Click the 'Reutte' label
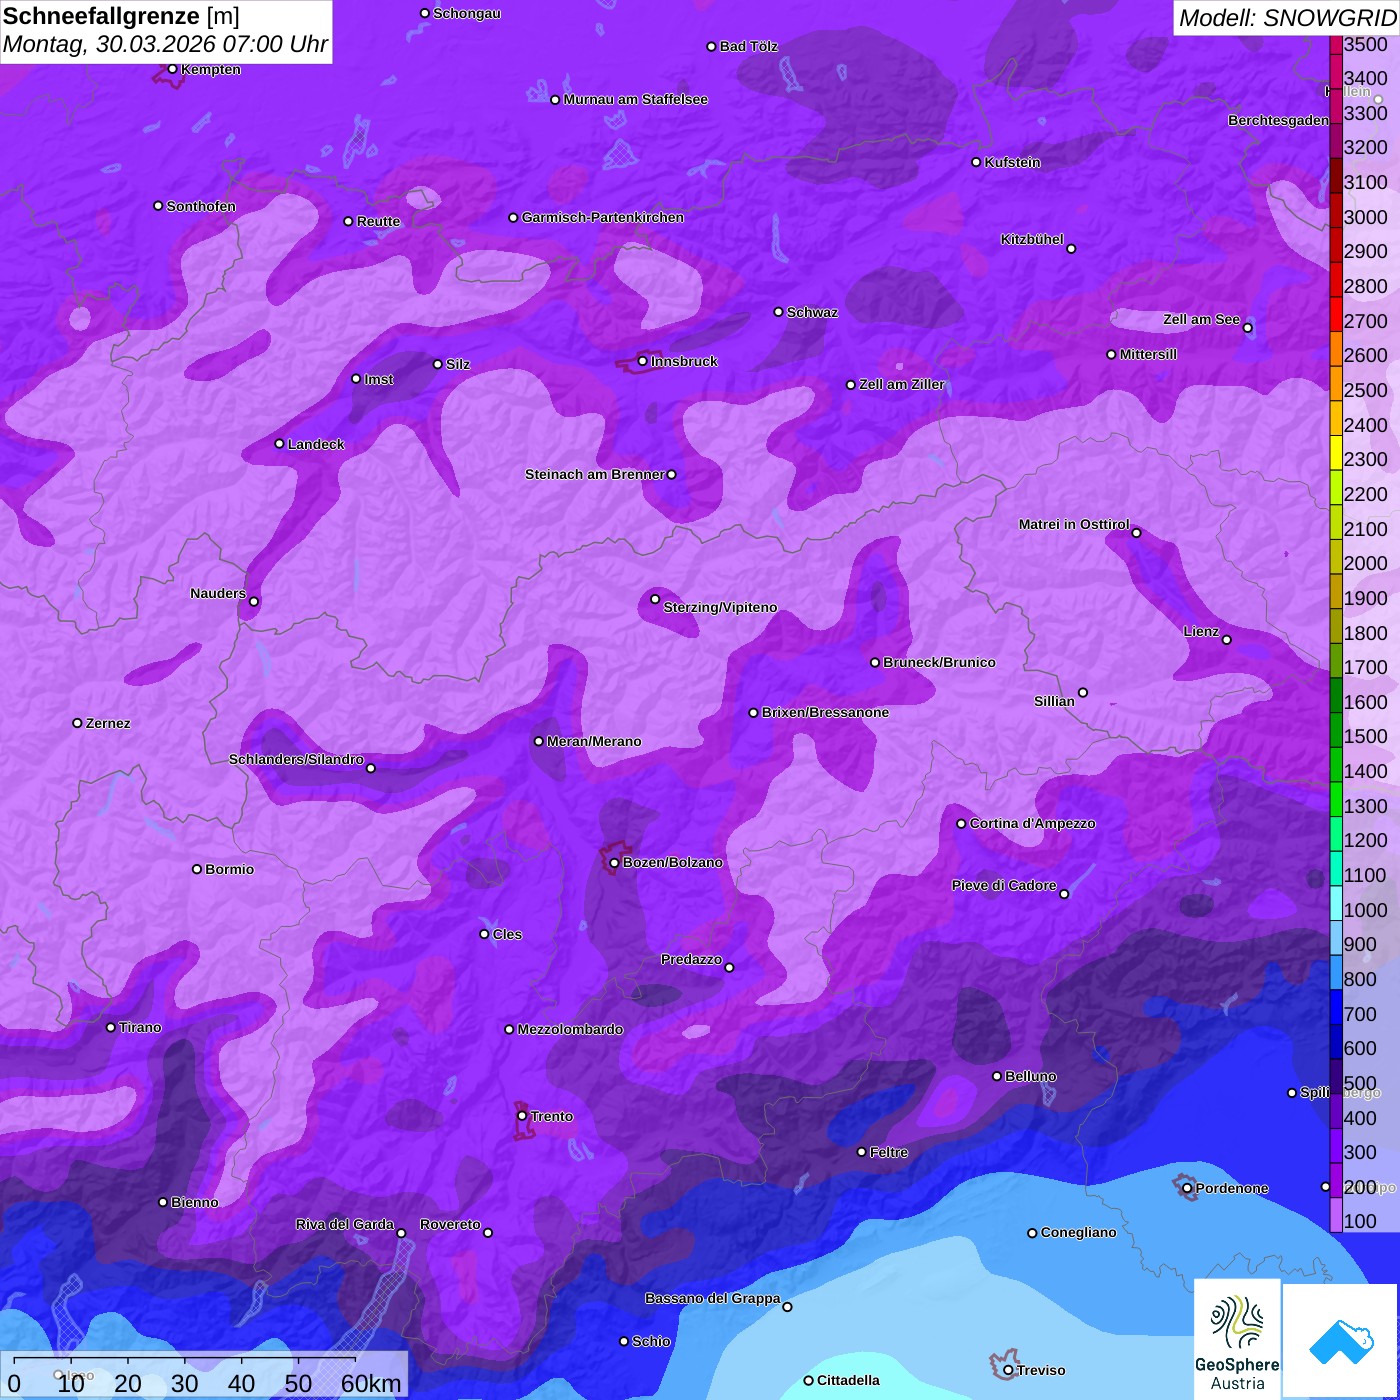The width and height of the screenshot is (1400, 1400). coord(378,221)
